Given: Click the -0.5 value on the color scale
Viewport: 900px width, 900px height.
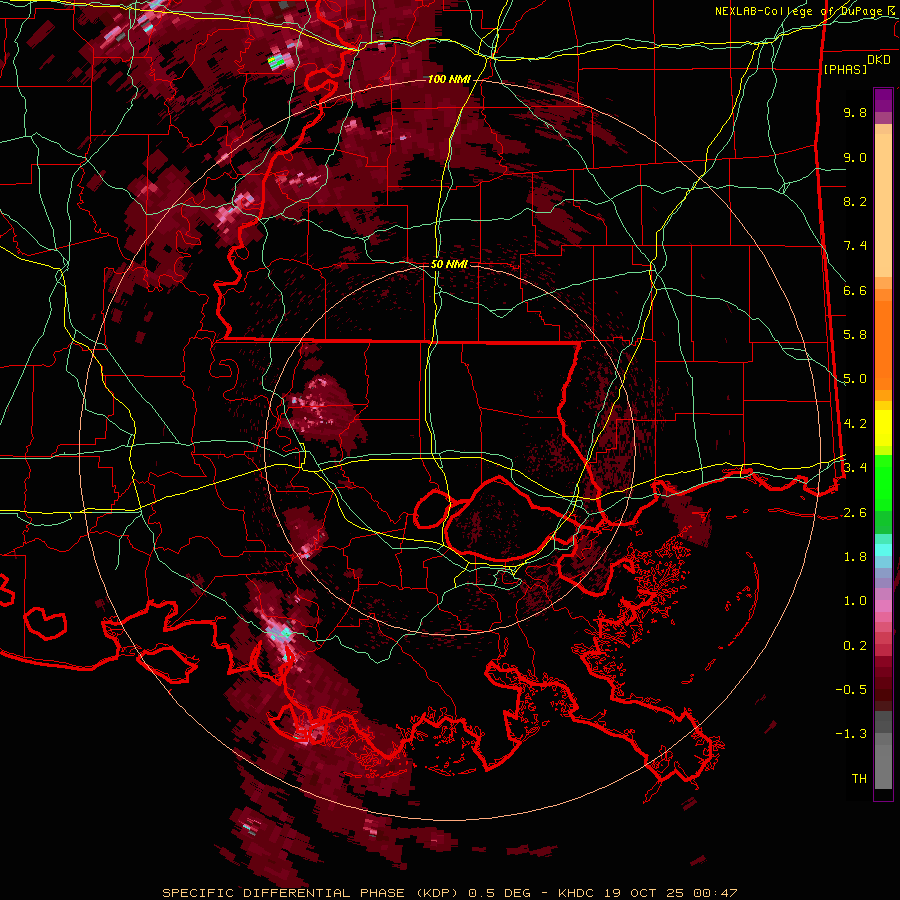Looking at the screenshot, I should [x=852, y=690].
